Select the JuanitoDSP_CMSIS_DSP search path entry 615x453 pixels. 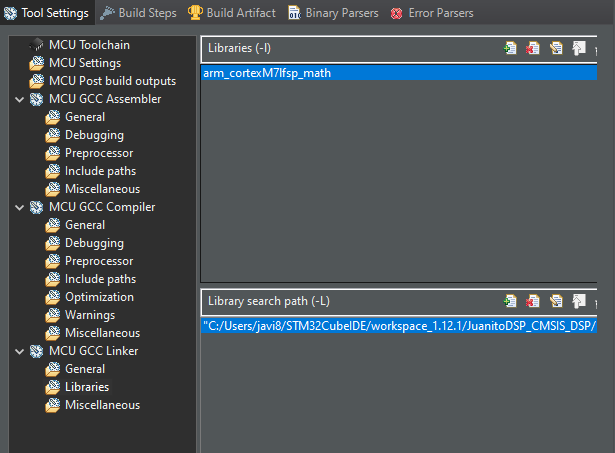pyautogui.click(x=399, y=326)
